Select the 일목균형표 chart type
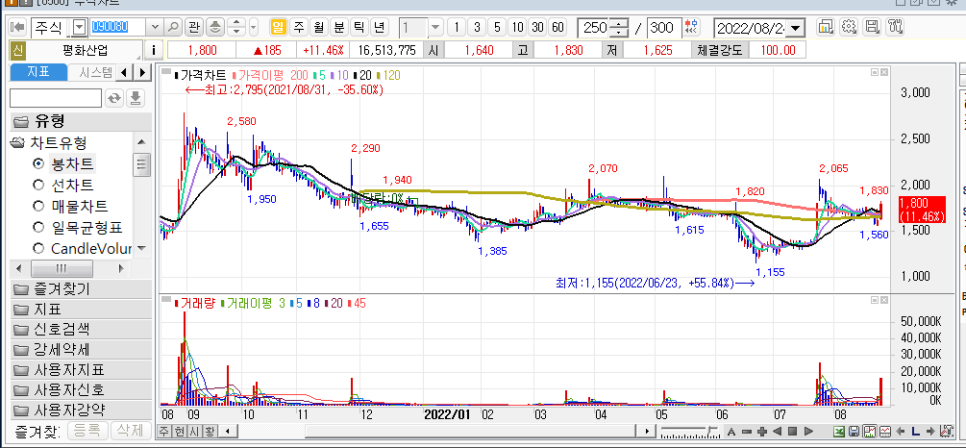This screenshot has height=448, width=966. pyautogui.click(x=38, y=227)
